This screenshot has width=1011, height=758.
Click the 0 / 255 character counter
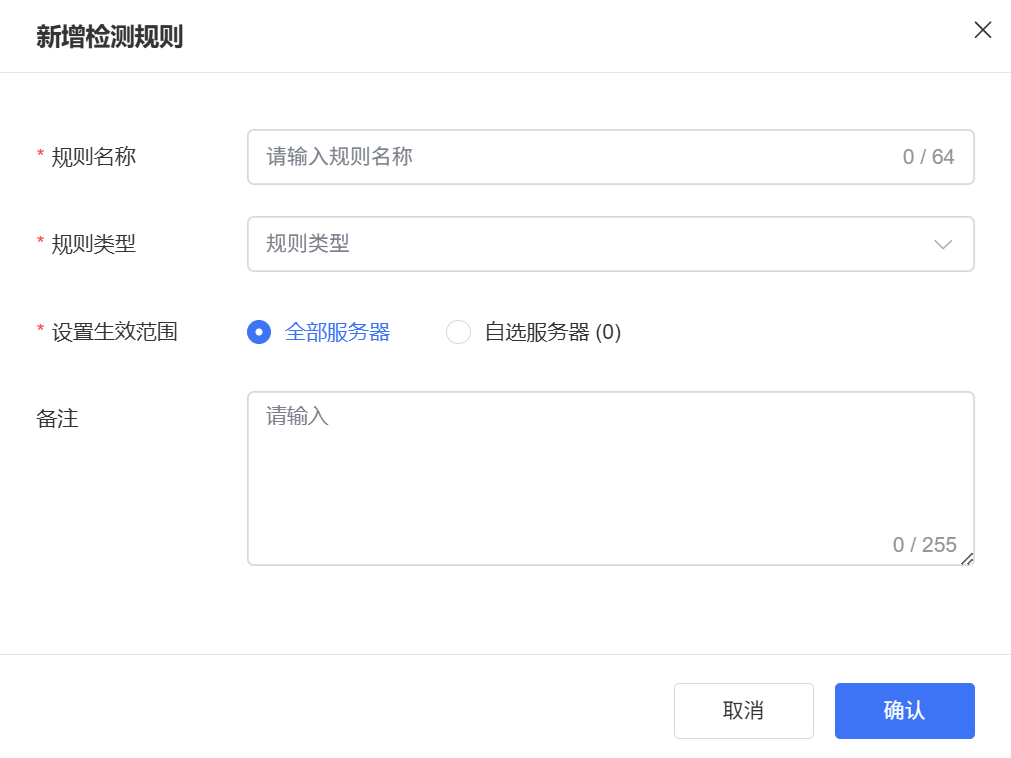point(924,545)
